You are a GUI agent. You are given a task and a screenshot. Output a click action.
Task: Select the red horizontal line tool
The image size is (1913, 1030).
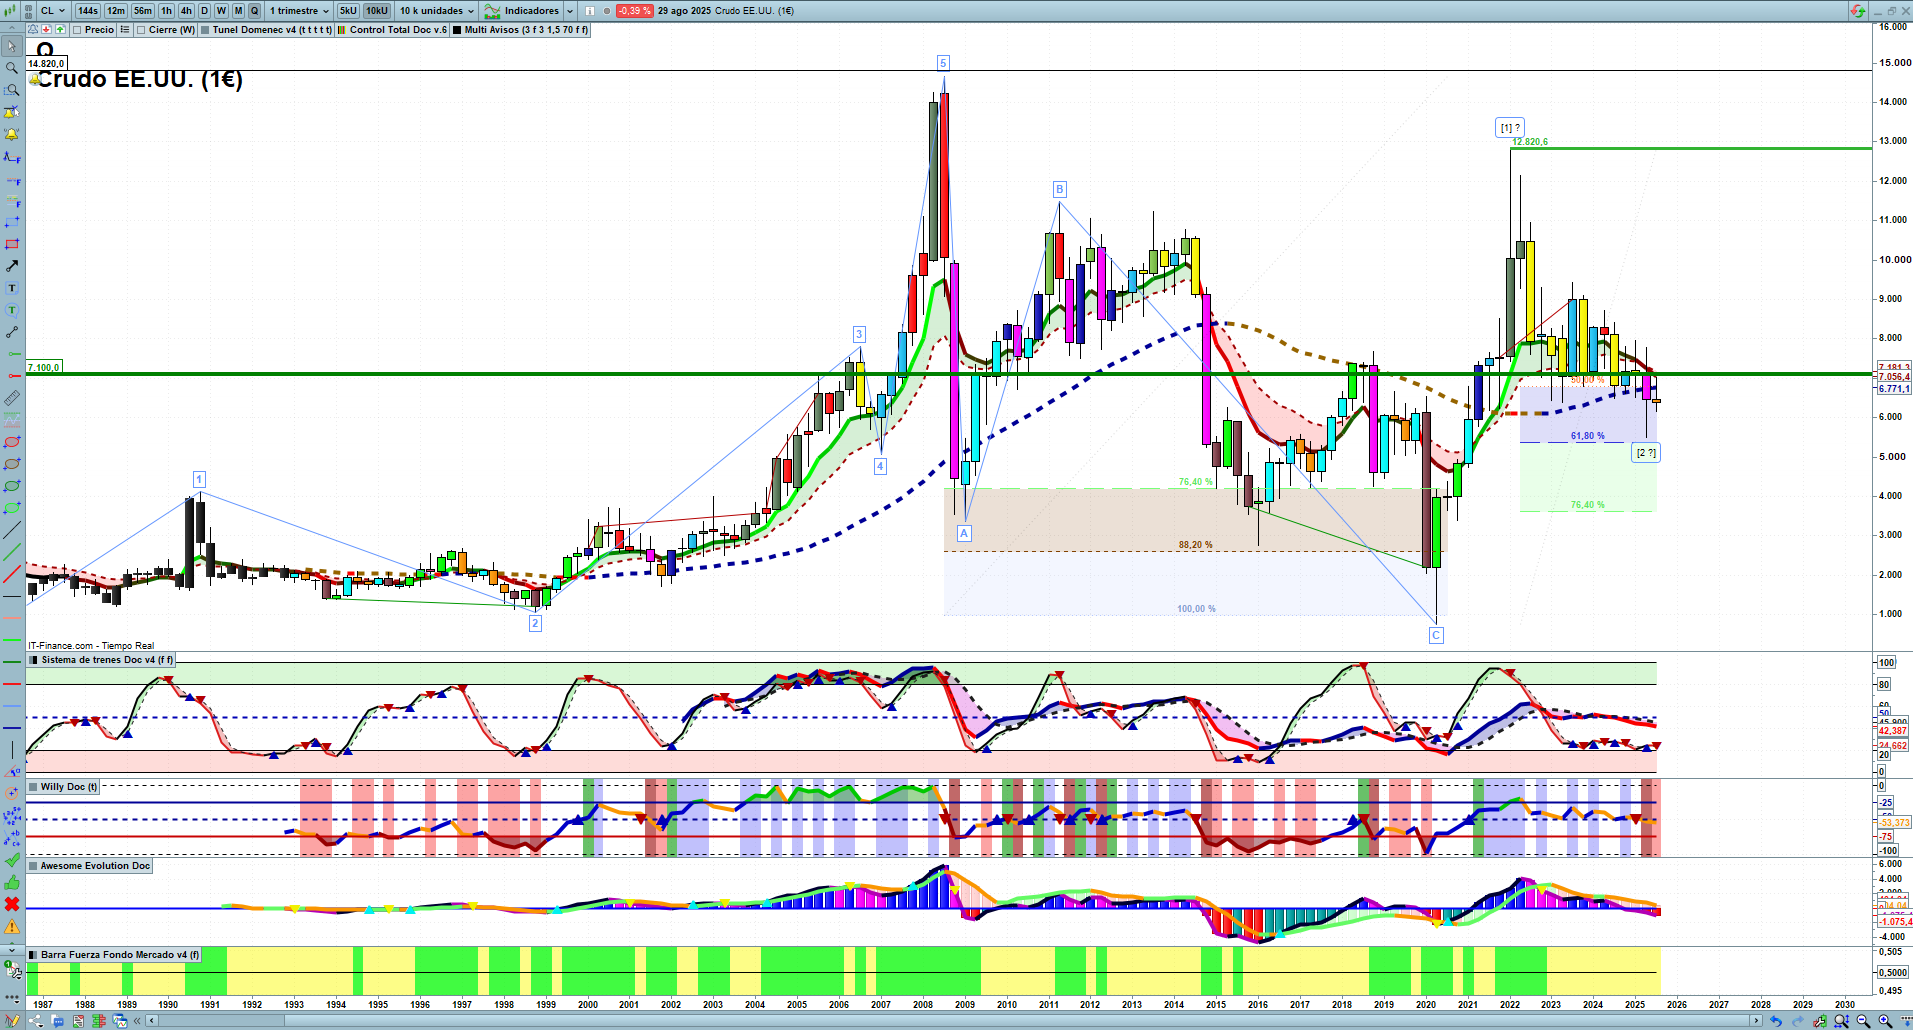[12, 376]
